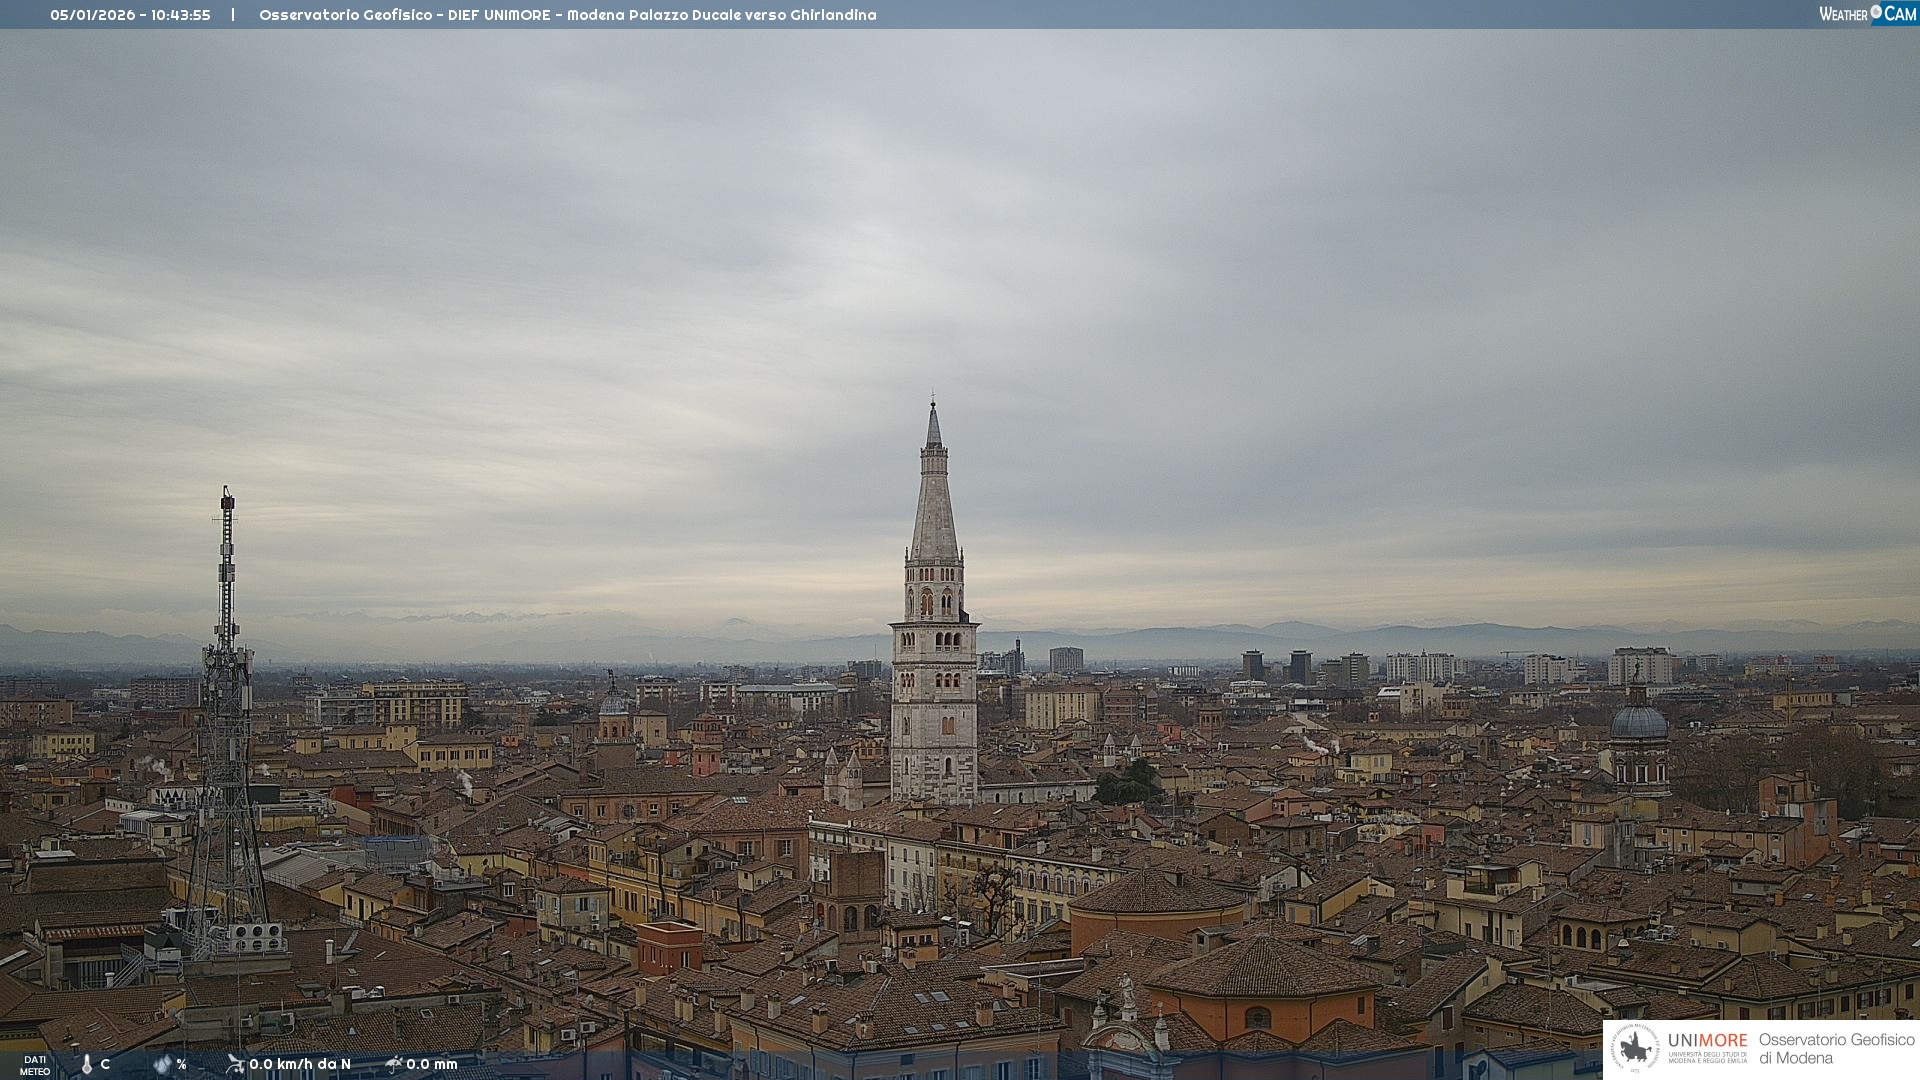Click Osservatorio Geofisico di Modena text
Viewport: 1920px width, 1080px height.
coord(1836,1049)
